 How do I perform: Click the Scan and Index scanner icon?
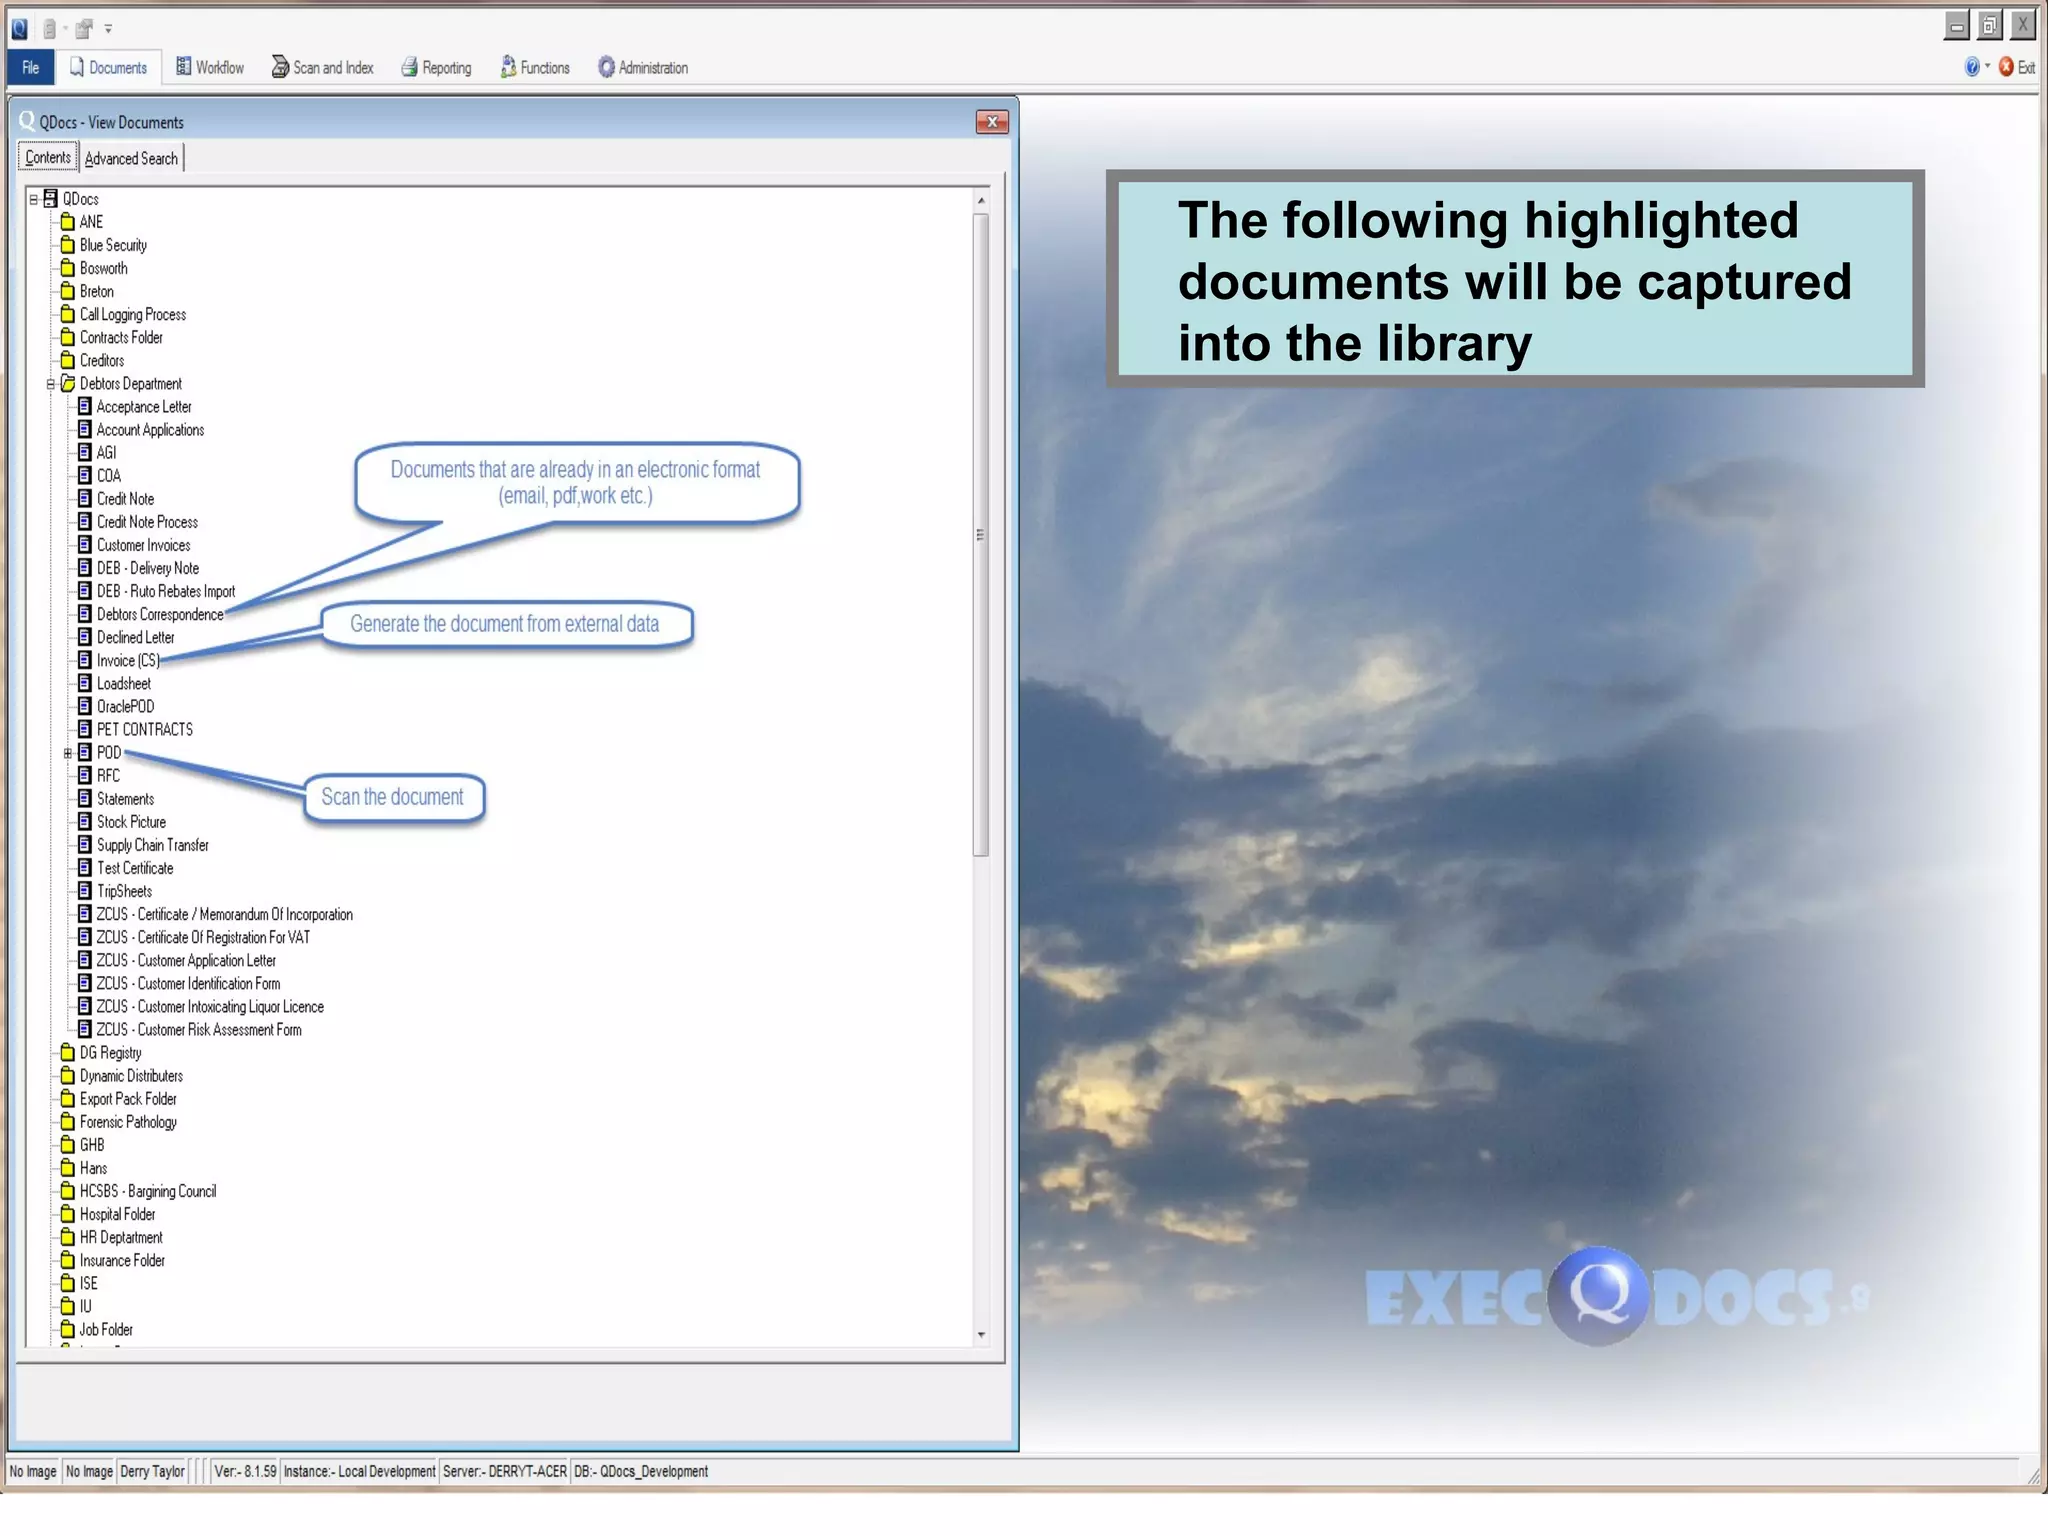[x=280, y=67]
